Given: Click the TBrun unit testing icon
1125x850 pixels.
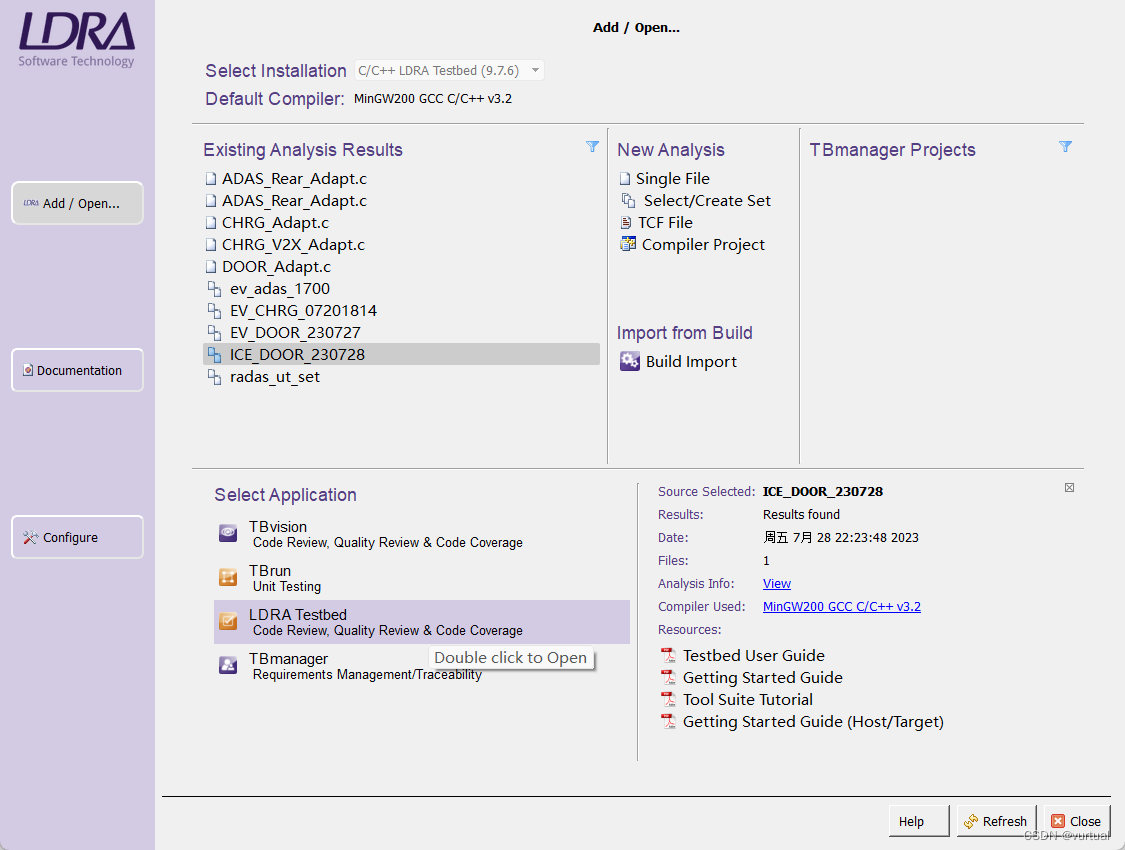Looking at the screenshot, I should click(228, 577).
